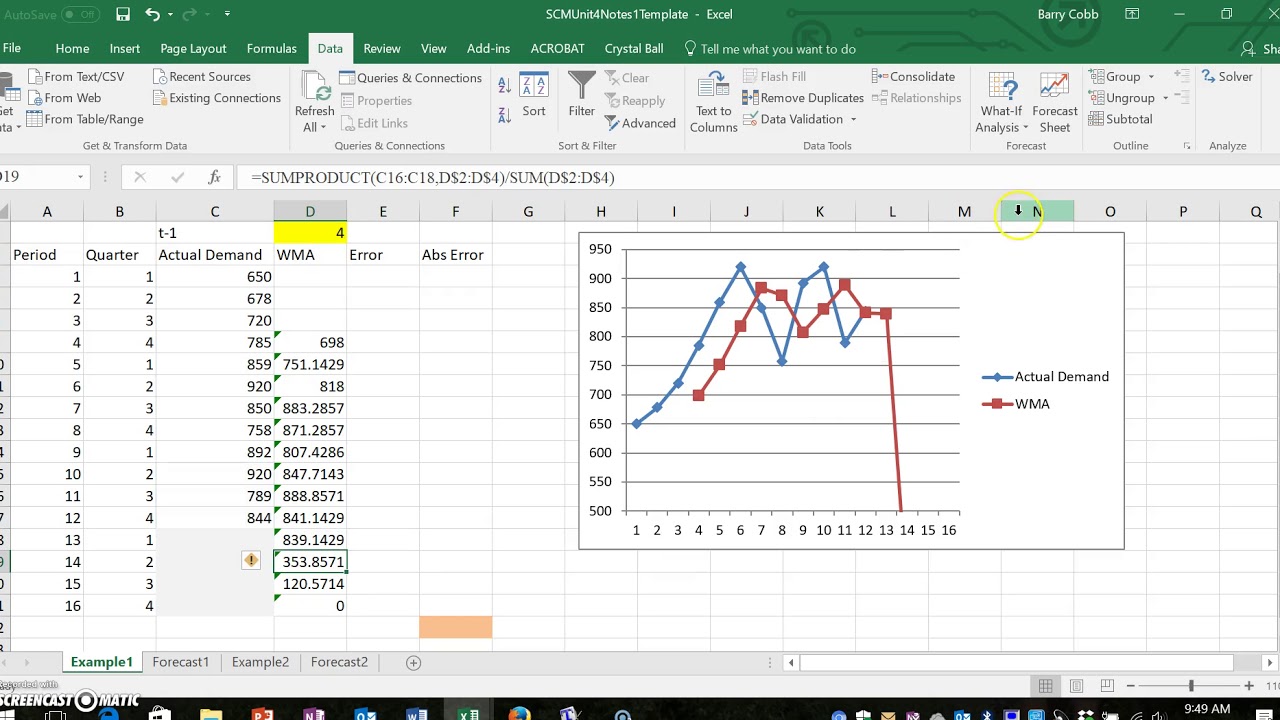The width and height of the screenshot is (1280, 720).
Task: Open the Crystal Ball tab
Action: pyautogui.click(x=634, y=48)
